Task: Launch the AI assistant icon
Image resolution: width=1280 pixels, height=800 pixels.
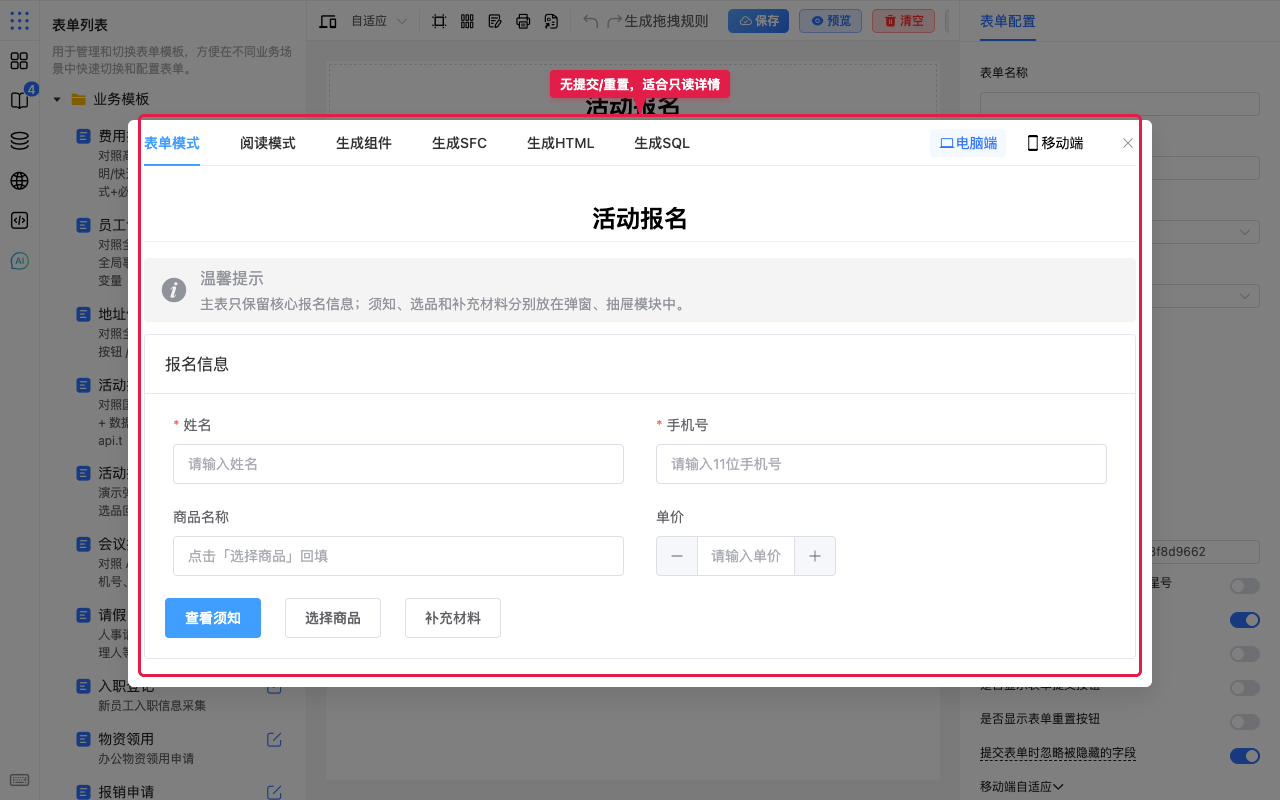Action: [19, 260]
